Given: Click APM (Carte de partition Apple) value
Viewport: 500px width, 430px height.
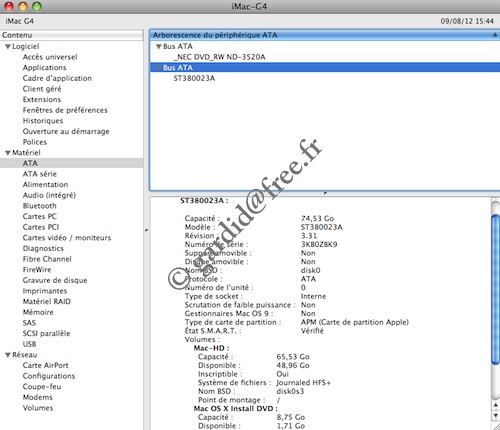Looking at the screenshot, I should tap(355, 322).
